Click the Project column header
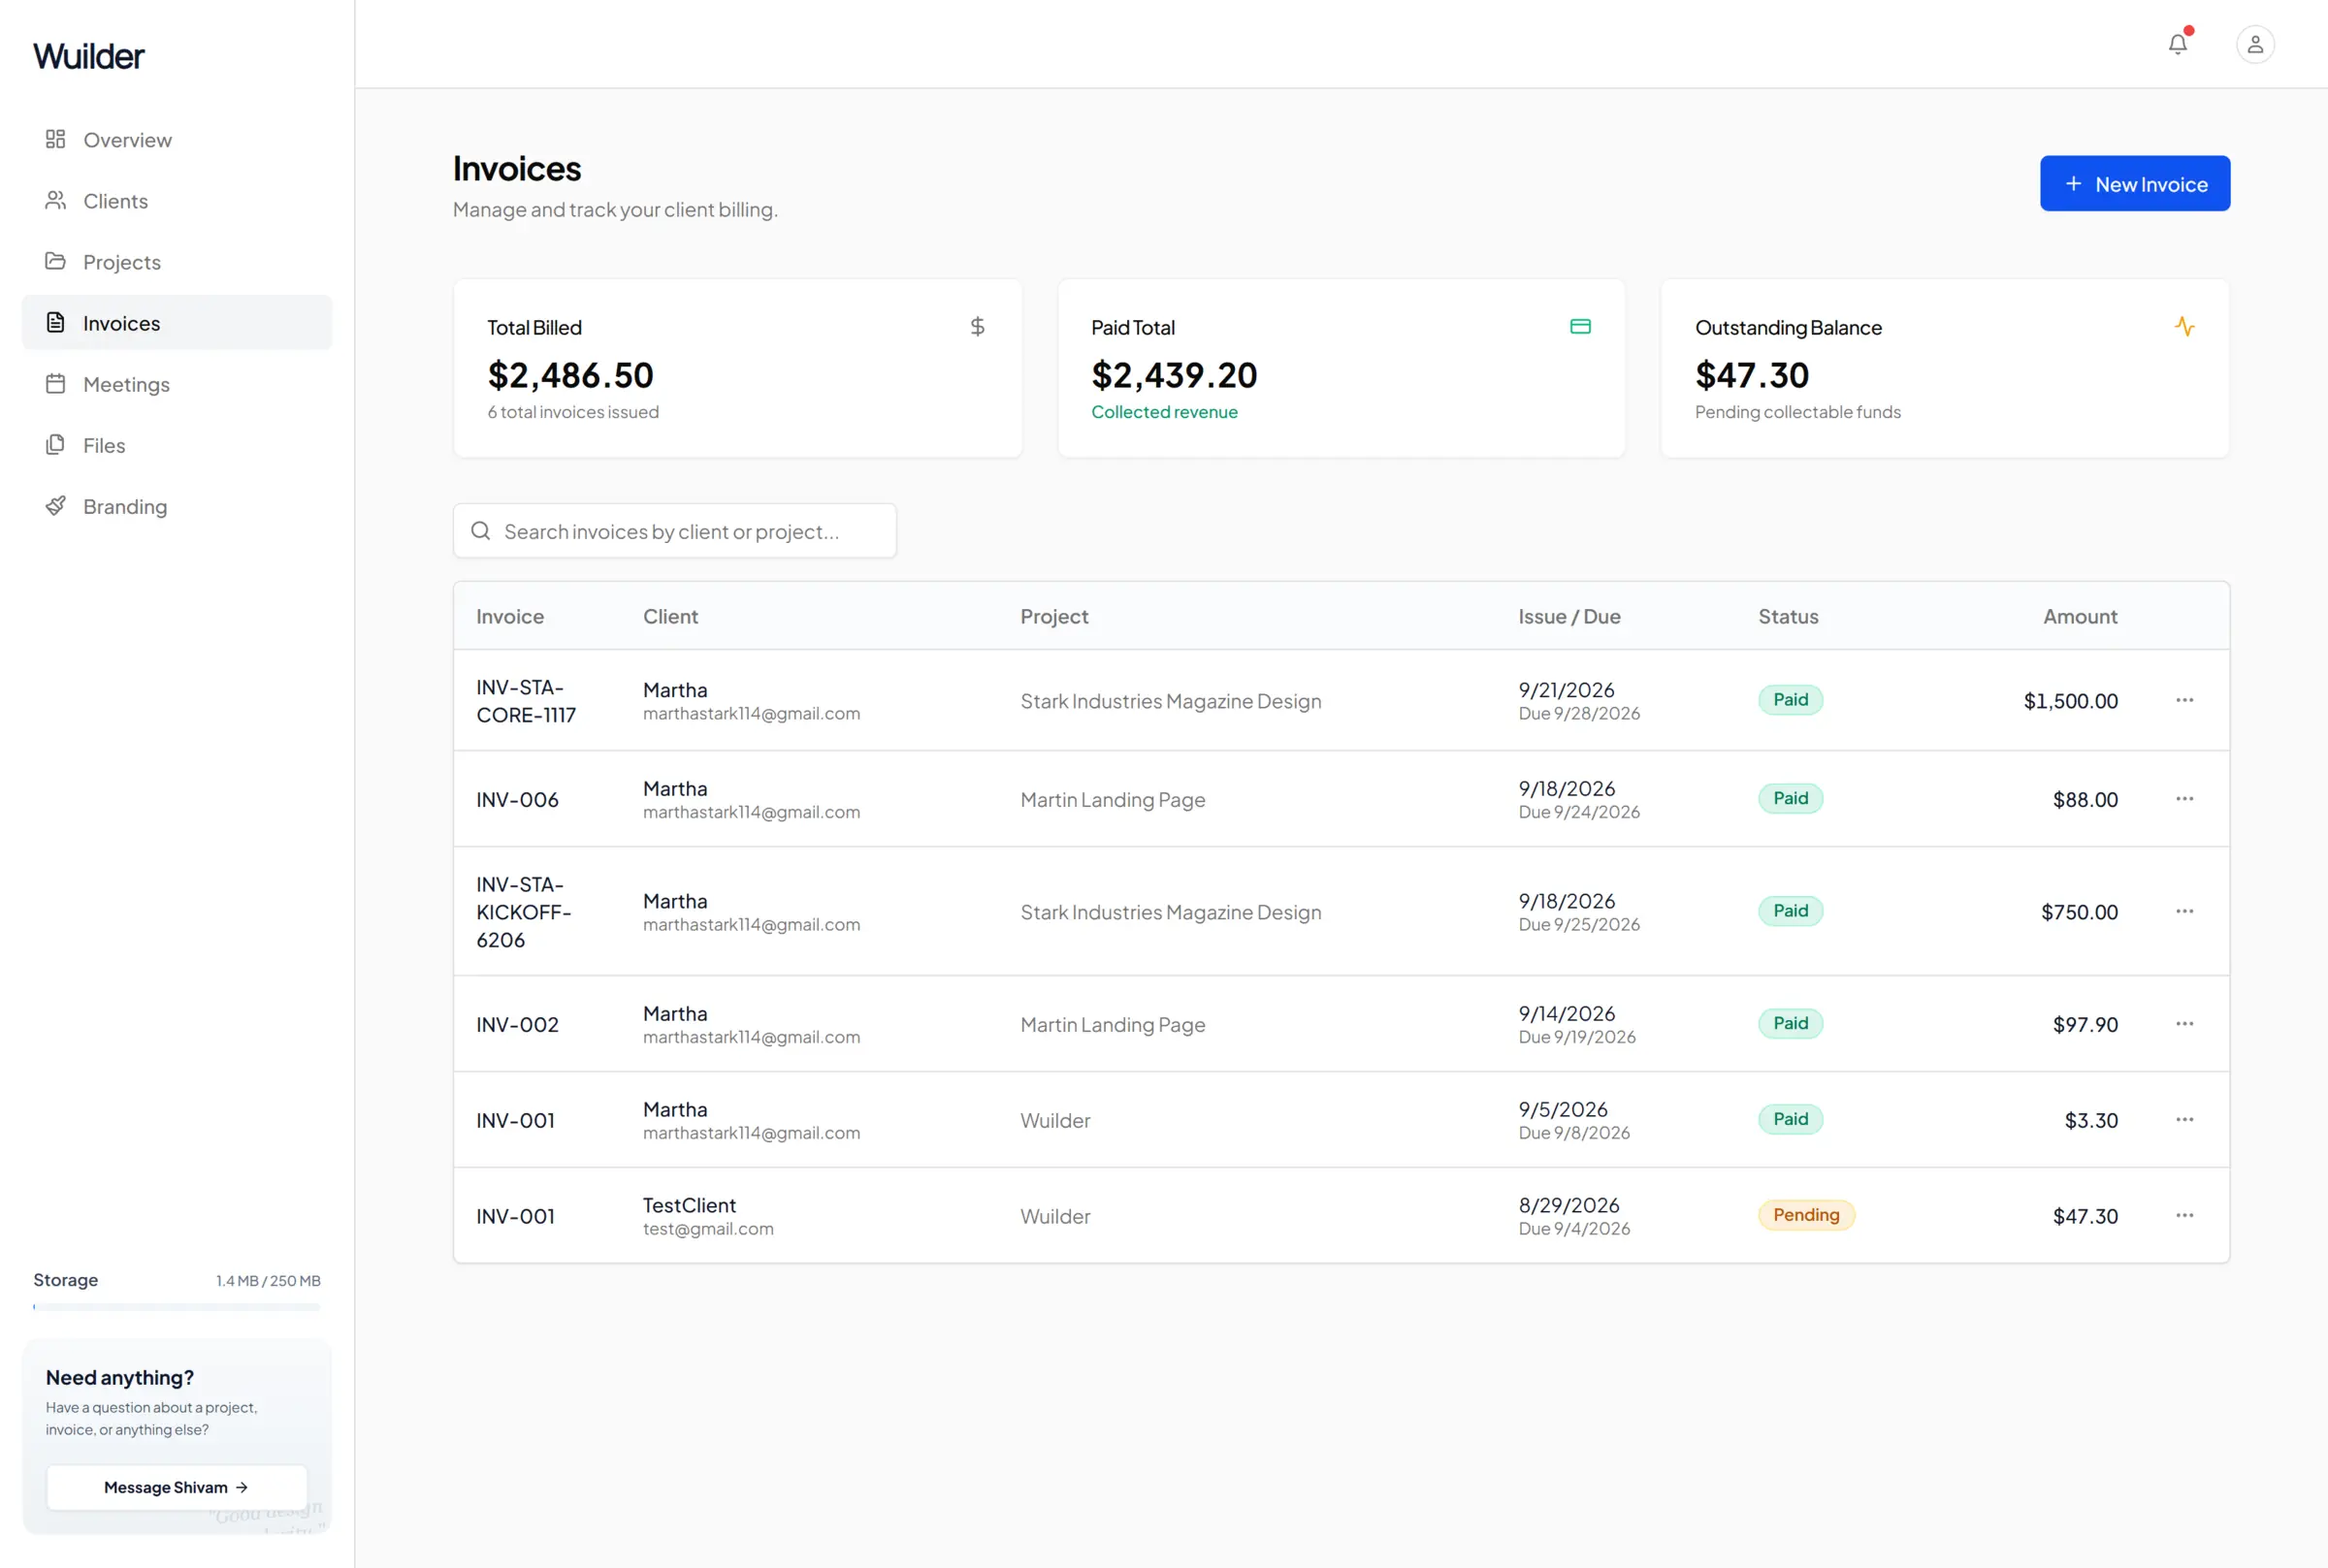Screen dimensions: 2328x1568 pyautogui.click(x=1054, y=617)
